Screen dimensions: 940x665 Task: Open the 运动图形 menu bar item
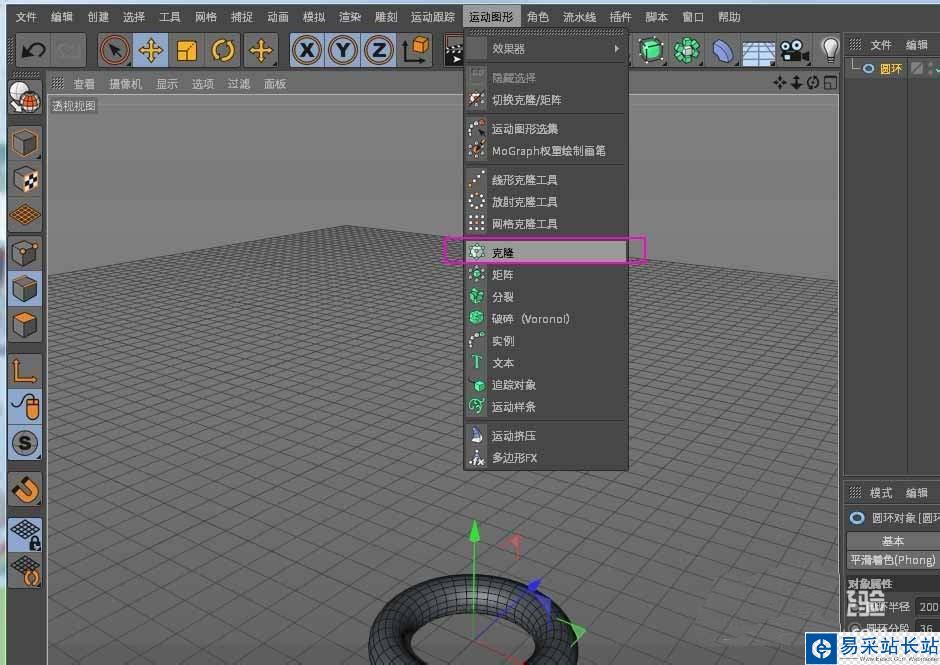tap(491, 17)
